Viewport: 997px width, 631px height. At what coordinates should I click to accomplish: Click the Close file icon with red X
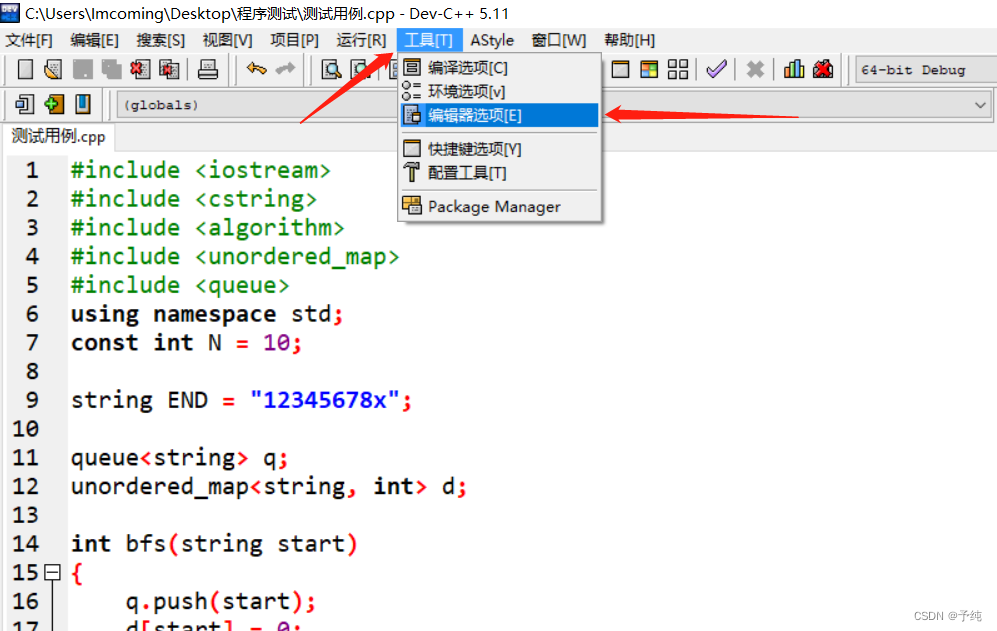[x=140, y=69]
